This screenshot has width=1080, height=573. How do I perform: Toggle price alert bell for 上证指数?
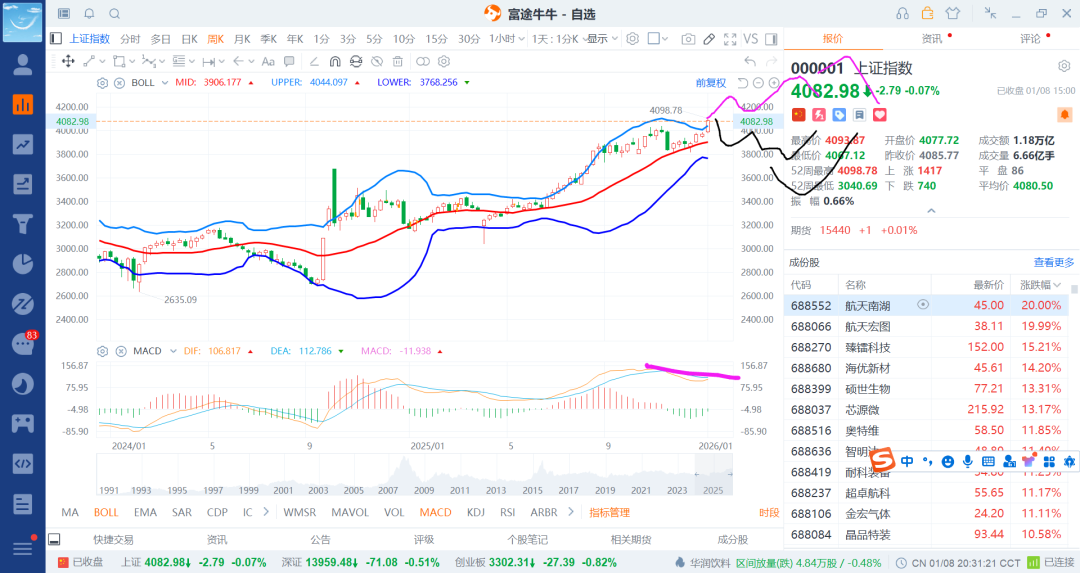[1064, 114]
